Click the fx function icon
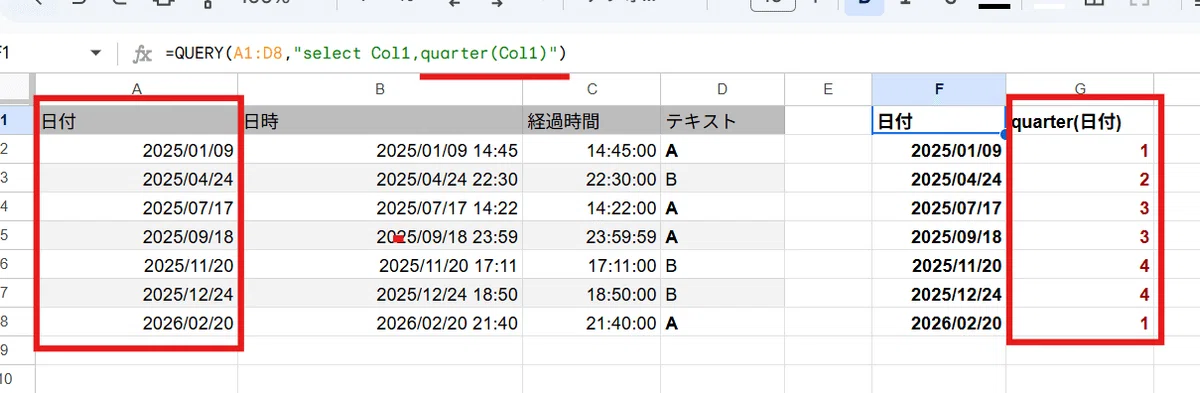 [142, 53]
